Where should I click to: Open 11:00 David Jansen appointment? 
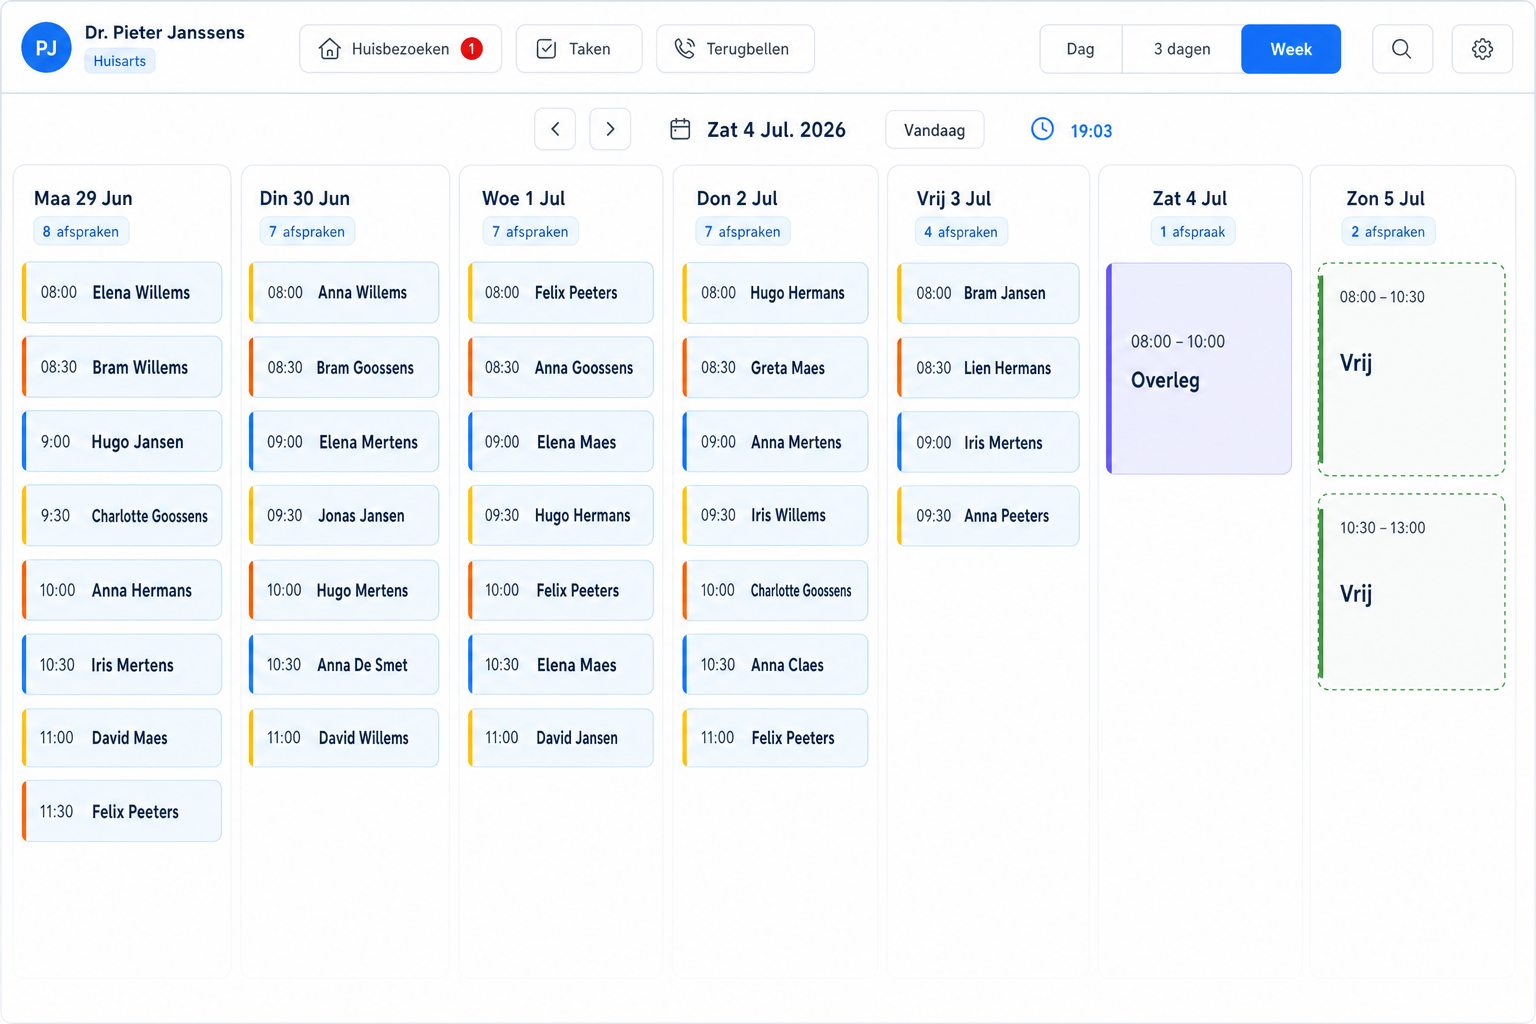point(560,738)
